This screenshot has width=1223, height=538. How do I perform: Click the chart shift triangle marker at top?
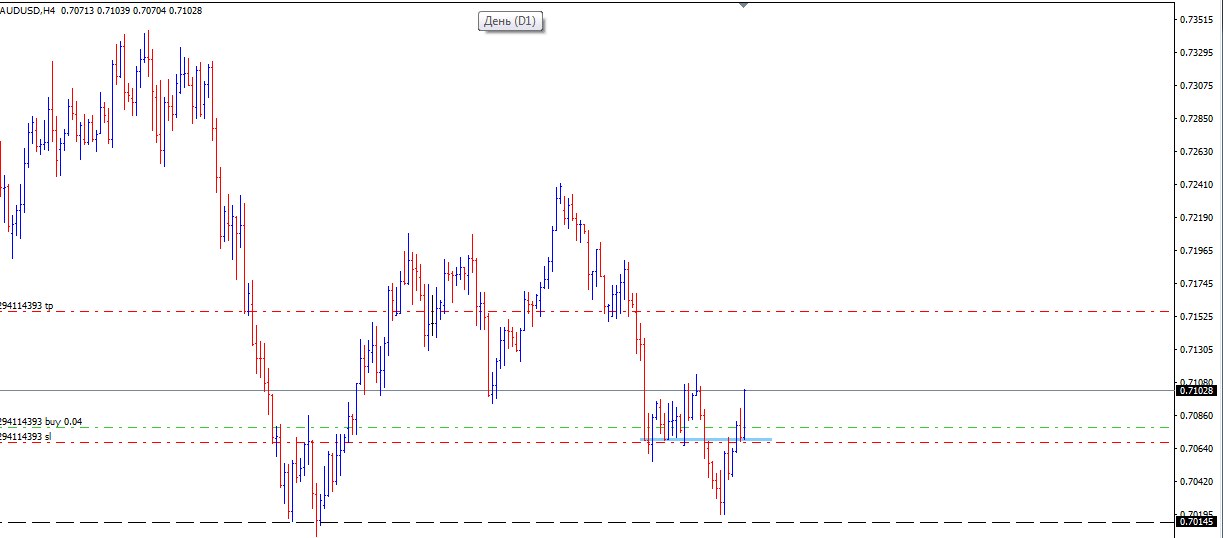point(743,5)
